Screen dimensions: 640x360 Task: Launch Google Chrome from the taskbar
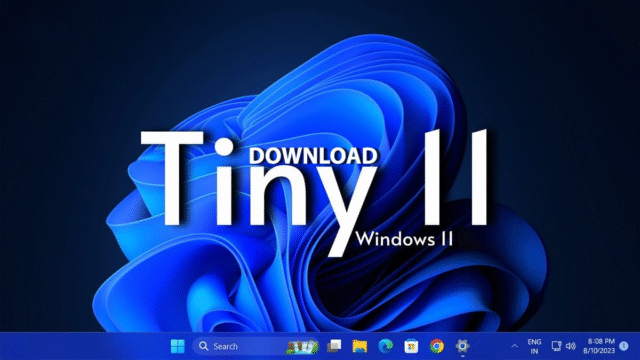tap(437, 346)
